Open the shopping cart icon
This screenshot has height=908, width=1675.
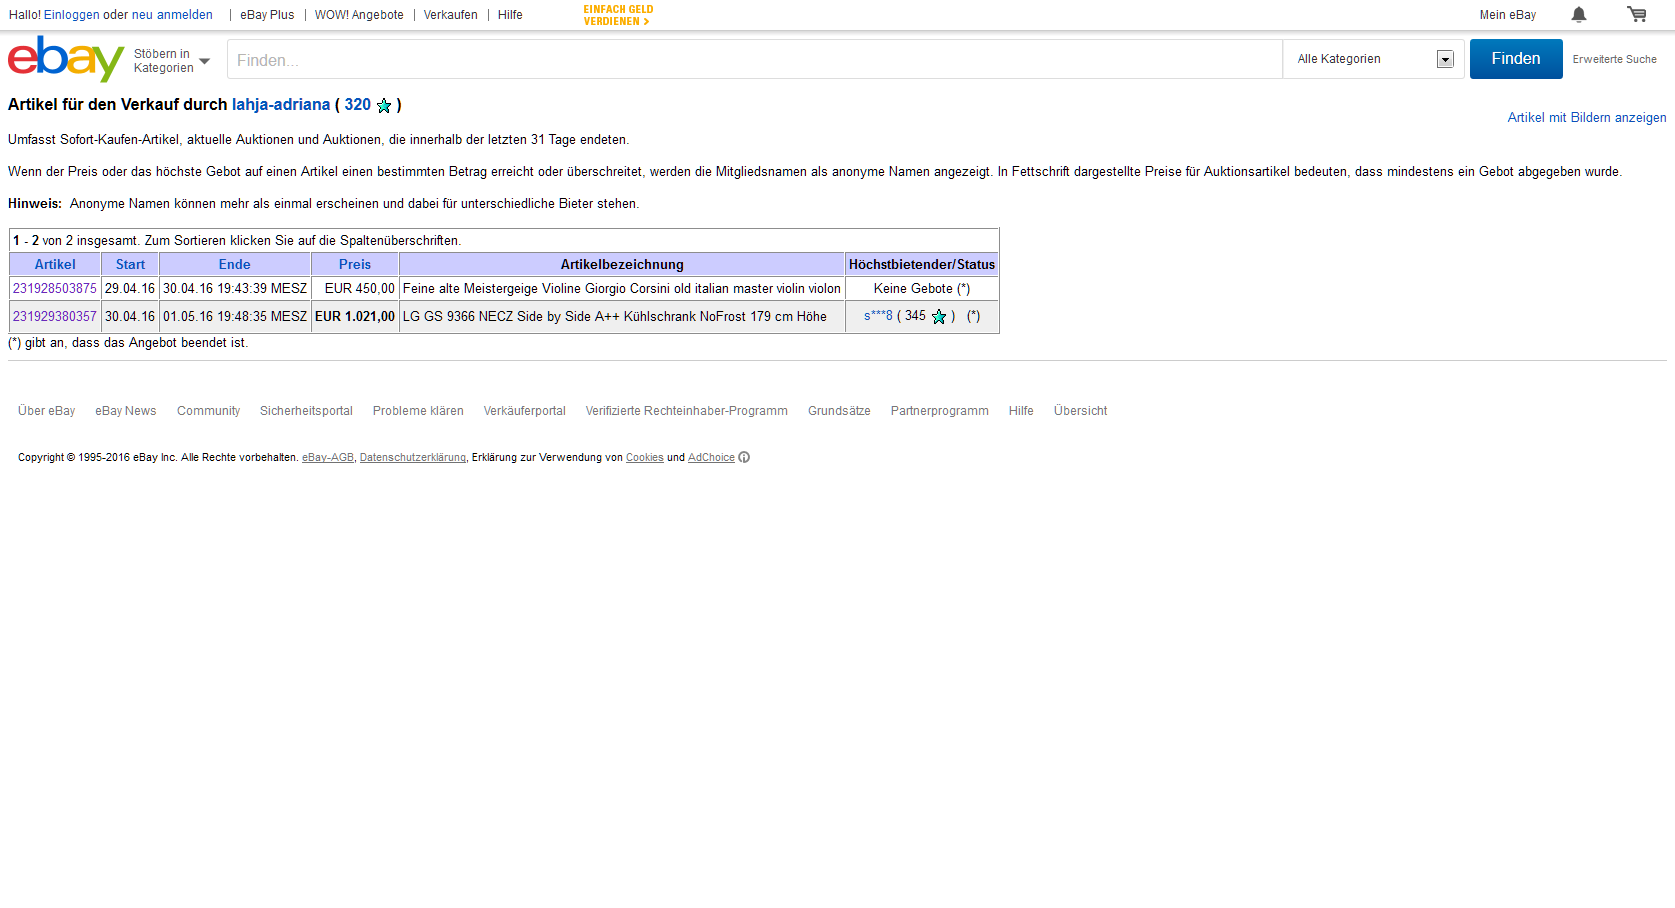1637,14
